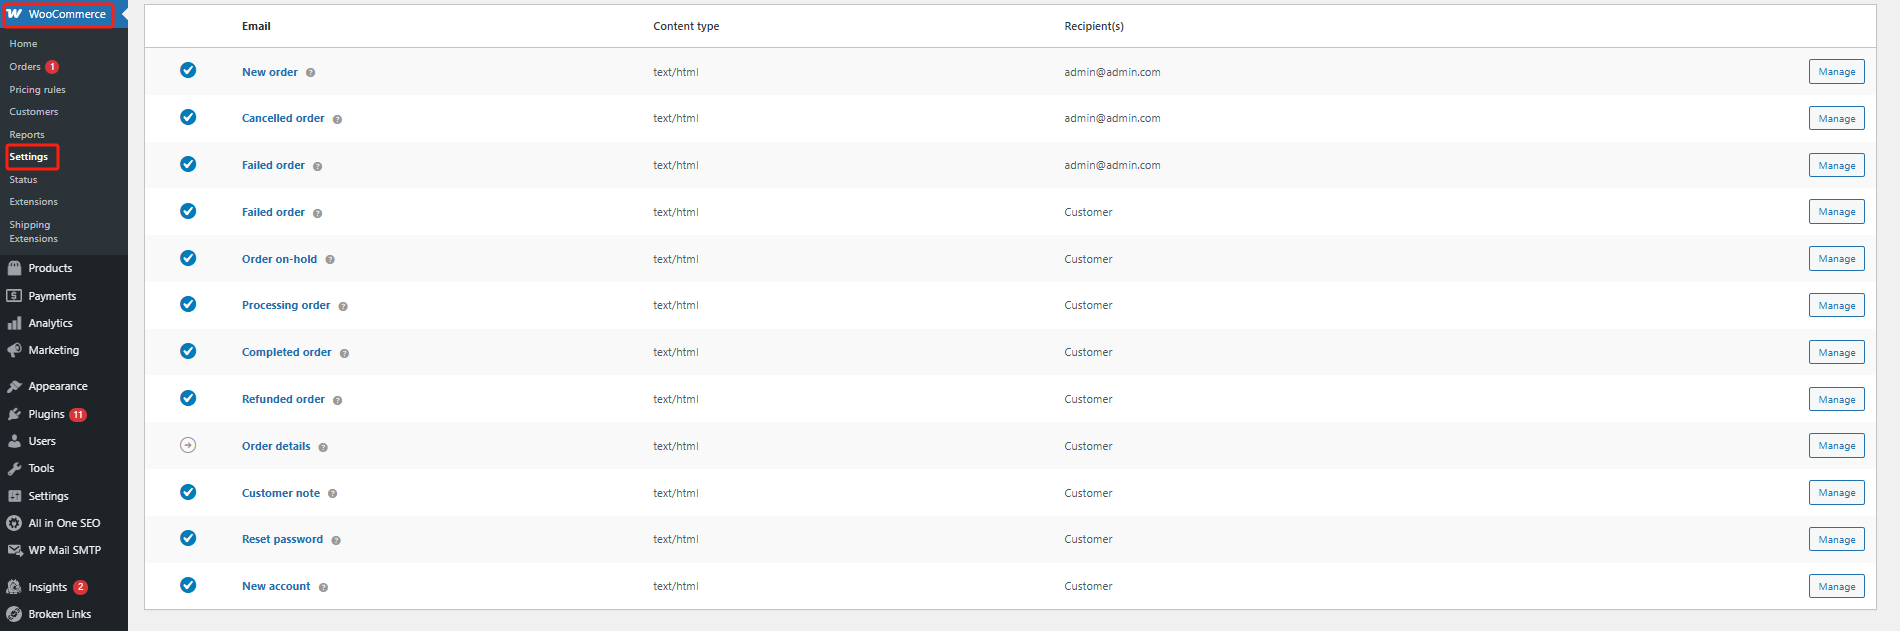Open the Refunded order email link
1900x631 pixels.
click(x=283, y=399)
